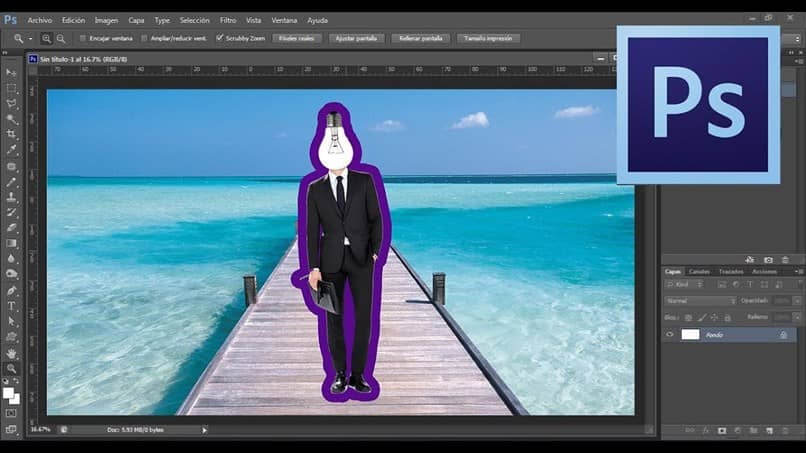Click the Ajustar pantalla button
The height and width of the screenshot is (453, 806).
click(x=356, y=39)
